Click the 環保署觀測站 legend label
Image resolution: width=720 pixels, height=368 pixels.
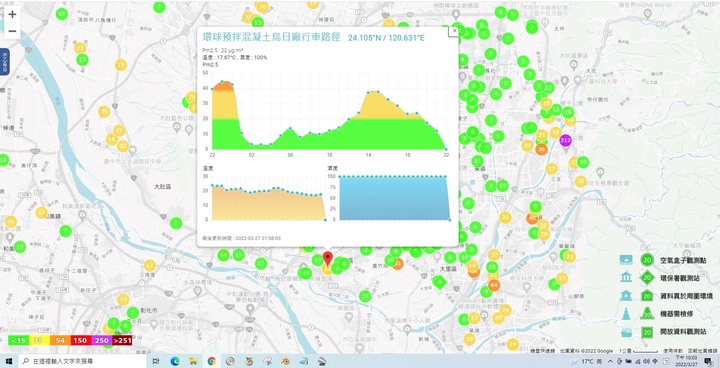pyautogui.click(x=679, y=278)
